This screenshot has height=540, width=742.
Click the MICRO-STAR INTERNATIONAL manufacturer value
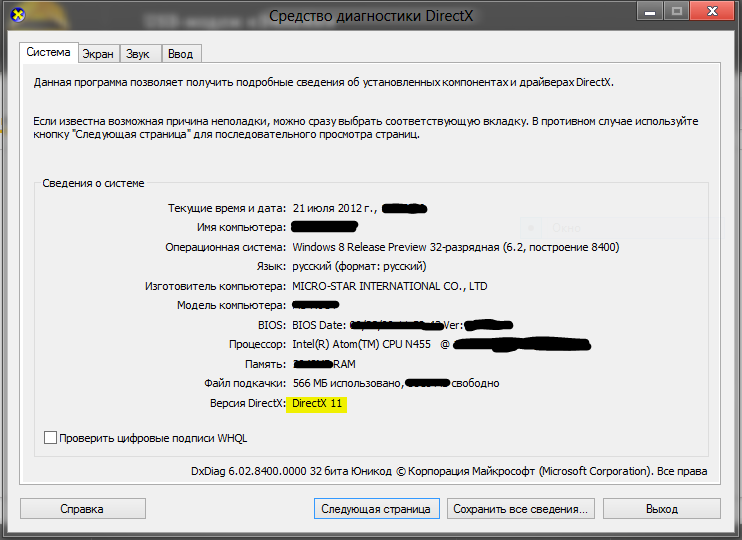point(389,286)
